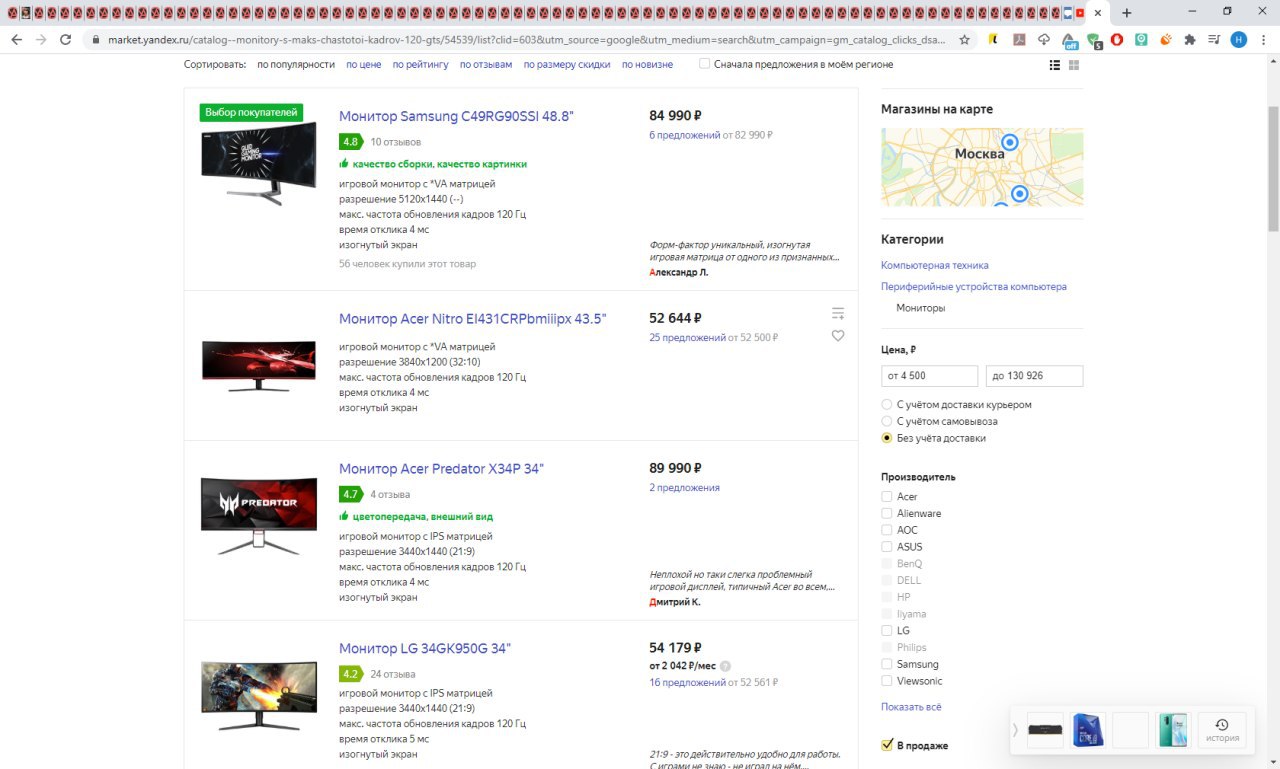Open the green shield extension
Viewport: 1280px width, 769px height.
1094,40
